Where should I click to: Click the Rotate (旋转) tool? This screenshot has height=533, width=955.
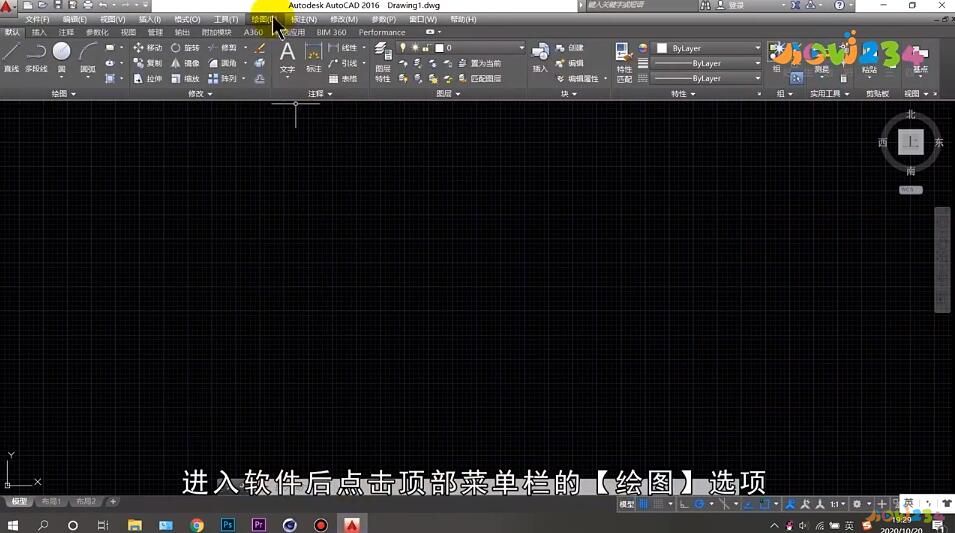185,48
